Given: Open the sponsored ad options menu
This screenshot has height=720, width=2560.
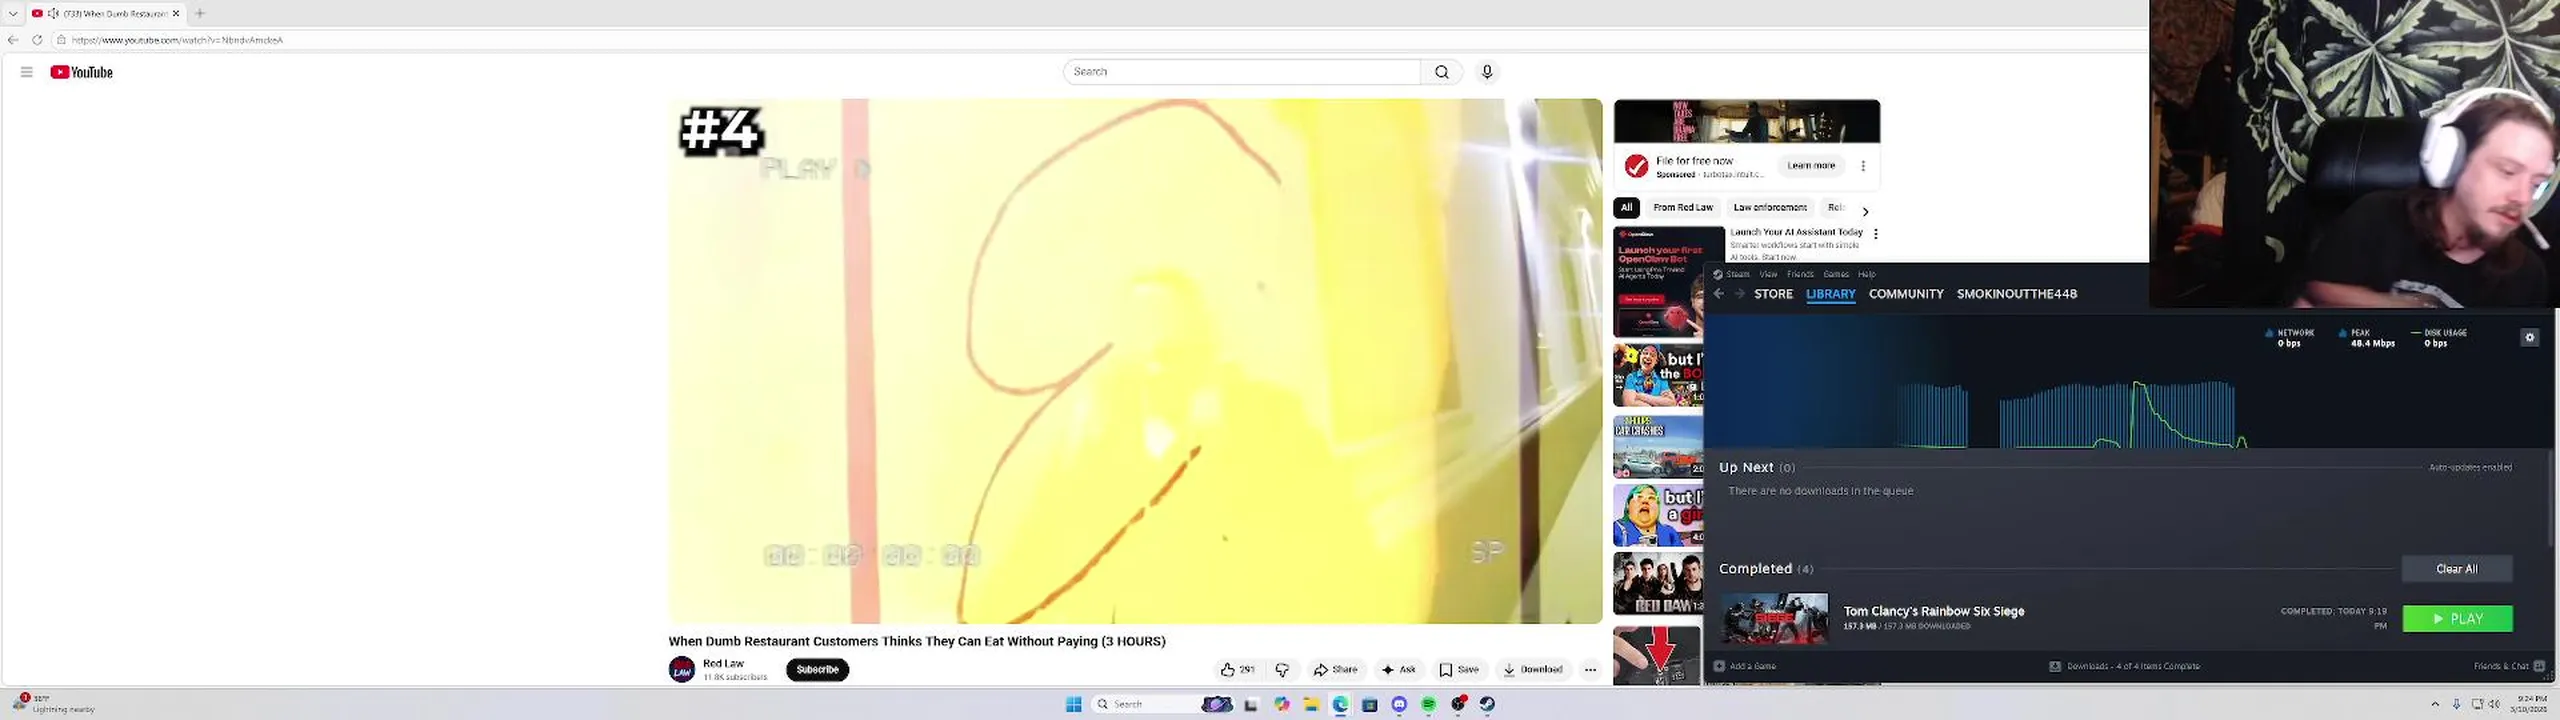Looking at the screenshot, I should 1863,166.
